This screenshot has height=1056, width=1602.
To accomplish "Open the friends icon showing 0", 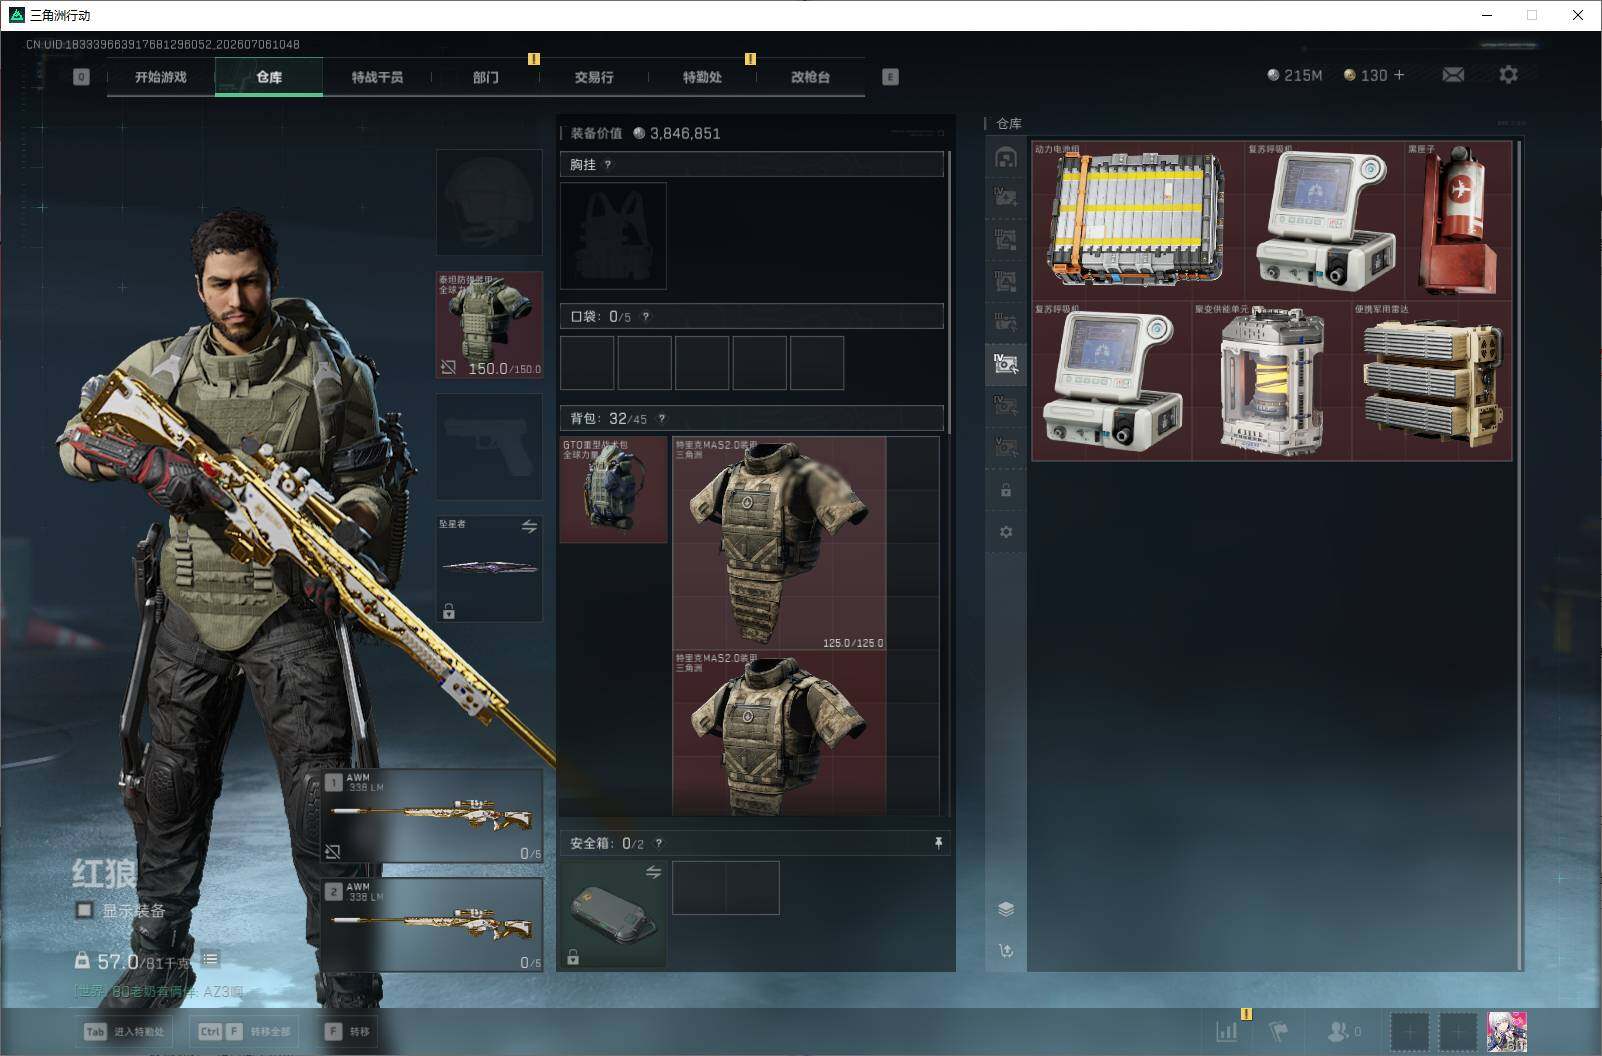I will coord(1343,1031).
